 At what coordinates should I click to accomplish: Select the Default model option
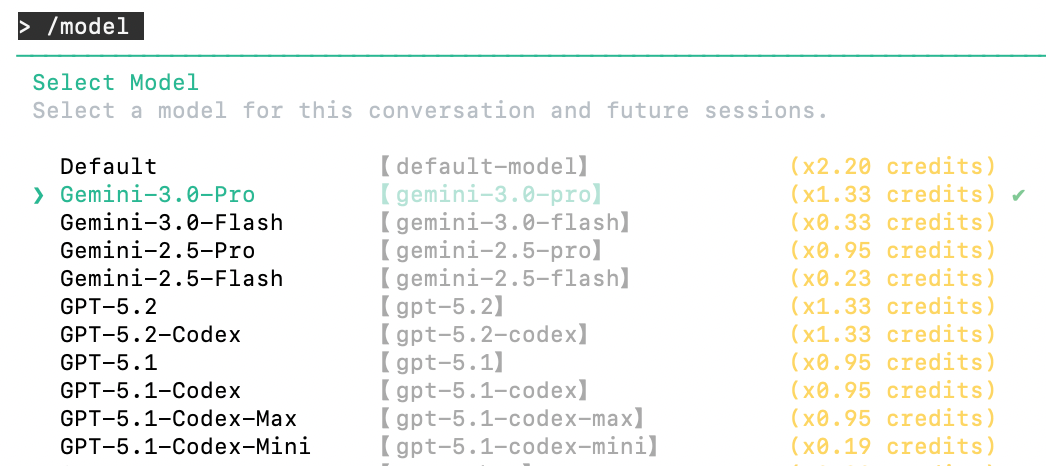(108, 166)
